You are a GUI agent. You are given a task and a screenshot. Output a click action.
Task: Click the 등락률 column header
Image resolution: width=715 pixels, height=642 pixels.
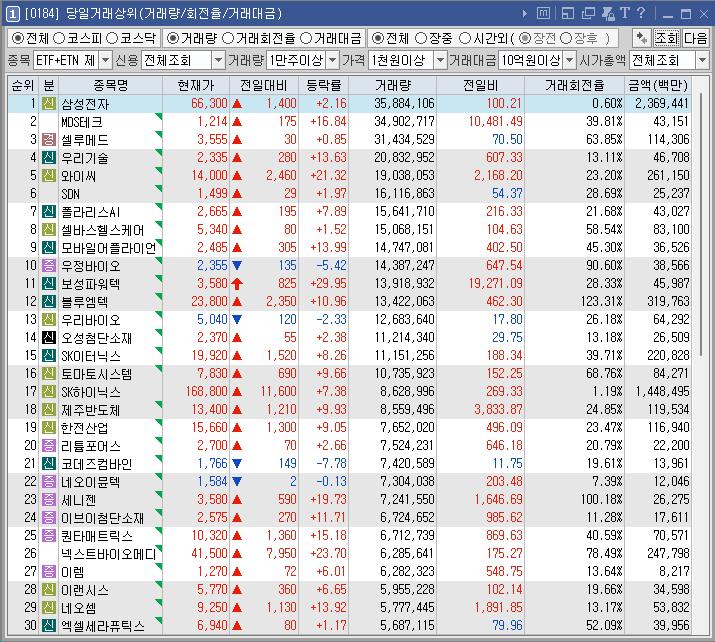tap(323, 85)
